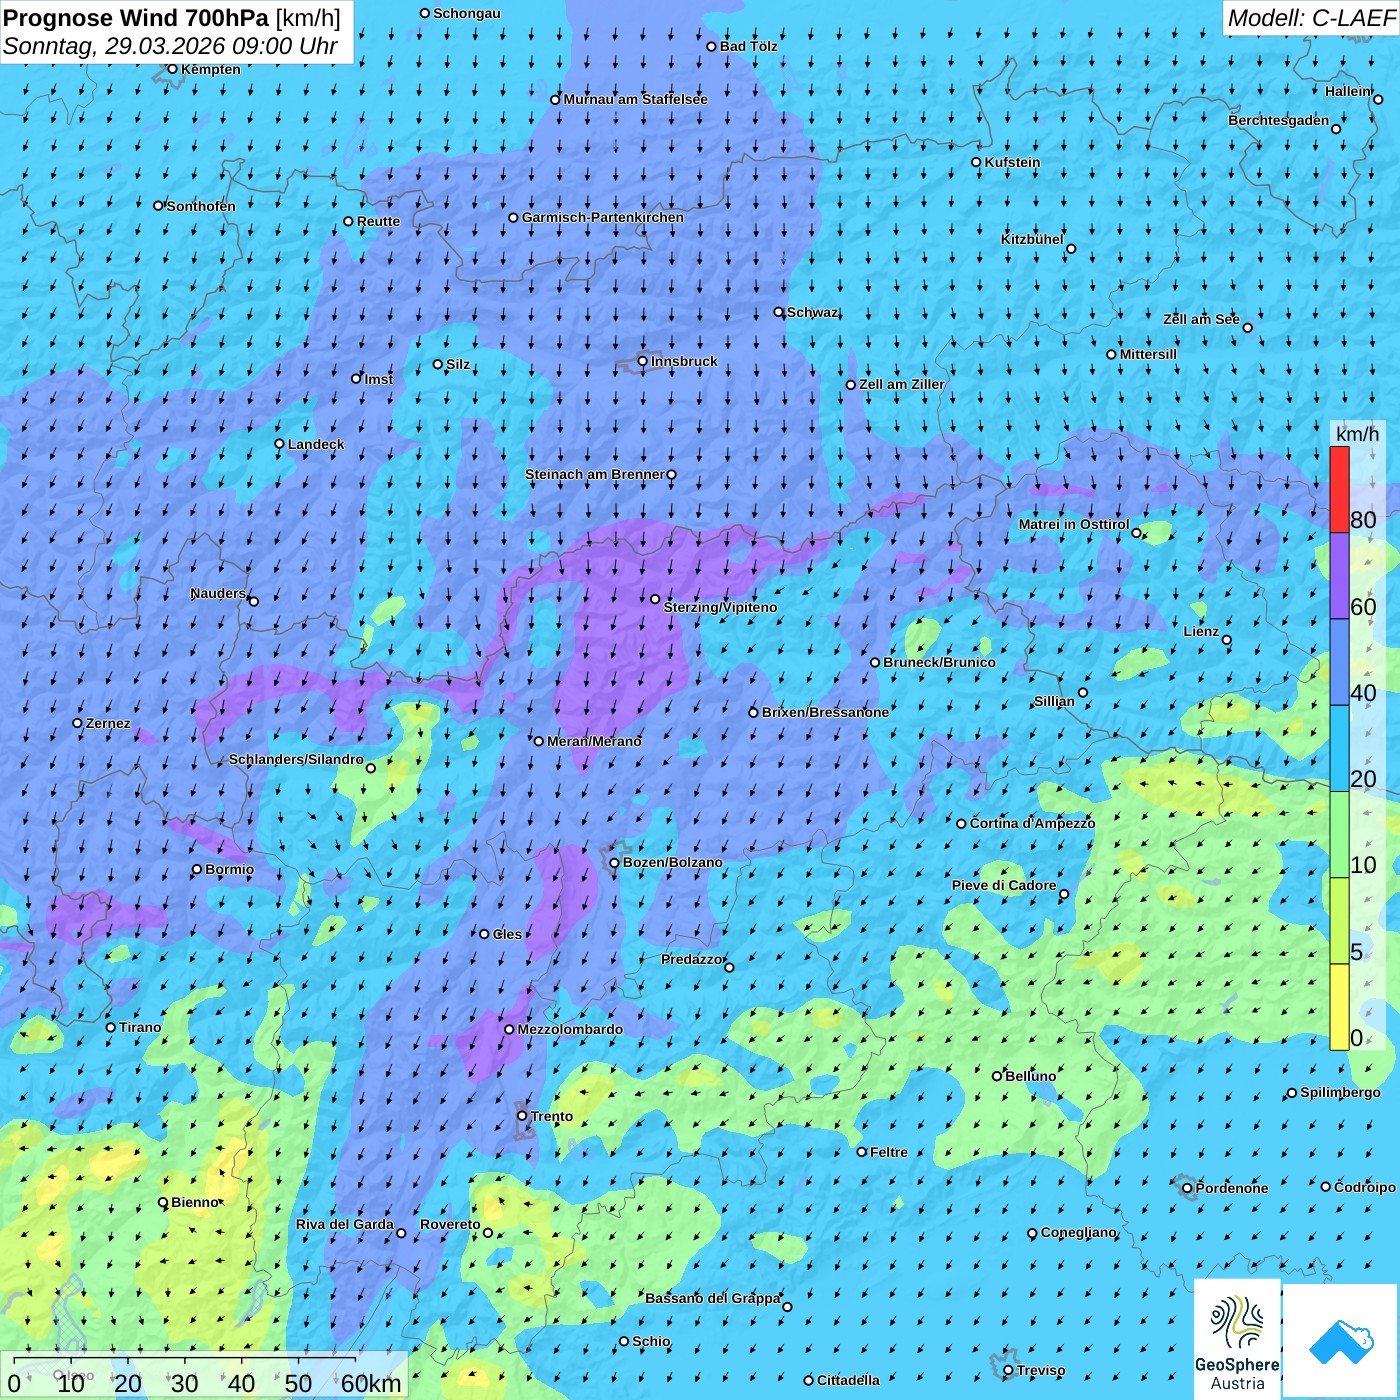
Task: Click the Sterzing/Vipiteno label
Action: click(x=720, y=607)
